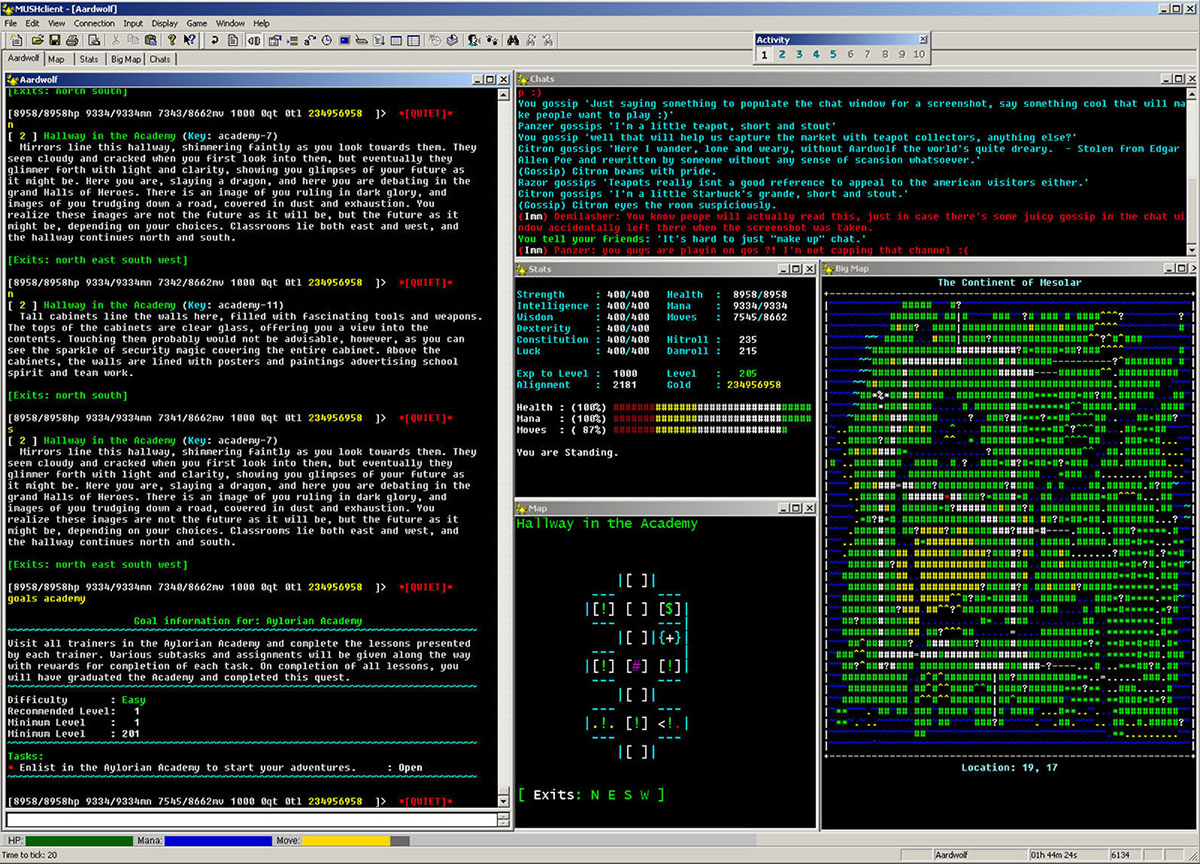The image size is (1200, 864).
Task: Click the Gold value 234956958 in Stats
Action: (754, 385)
